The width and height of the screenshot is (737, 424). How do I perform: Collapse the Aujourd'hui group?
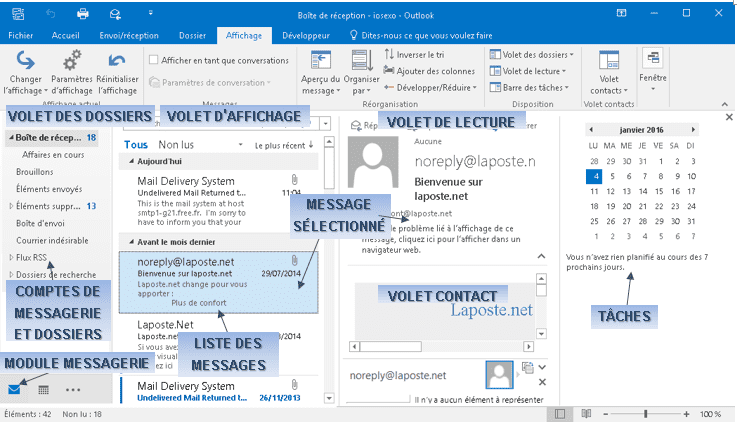tap(132, 161)
